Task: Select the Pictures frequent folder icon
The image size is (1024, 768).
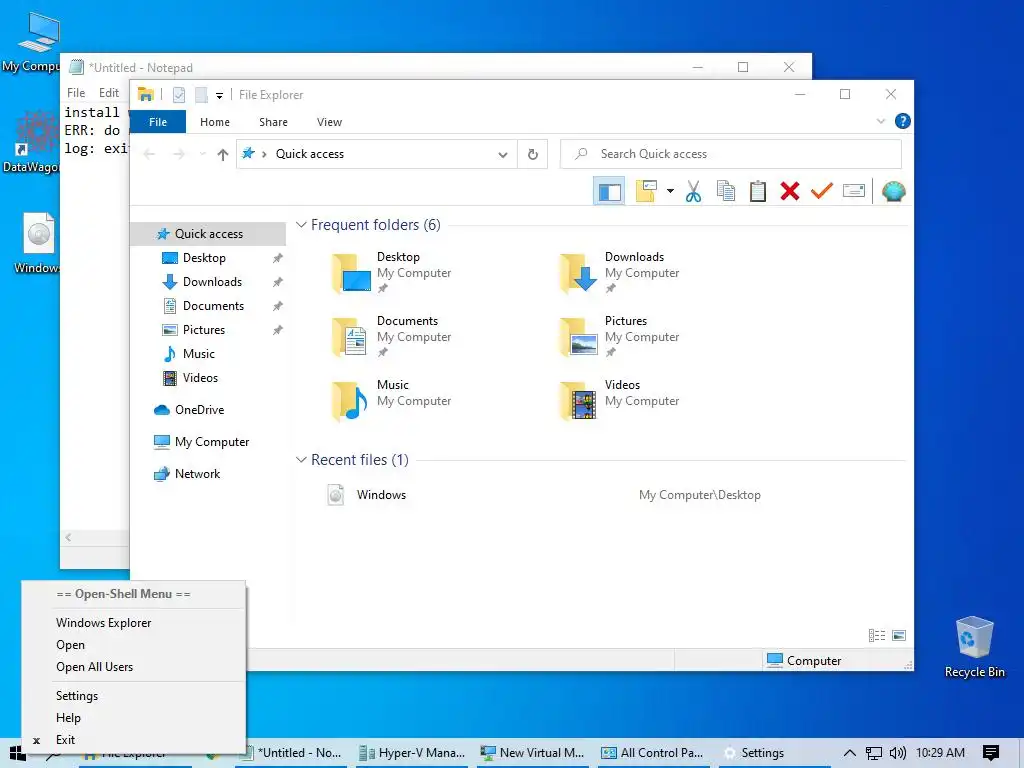Action: click(579, 337)
